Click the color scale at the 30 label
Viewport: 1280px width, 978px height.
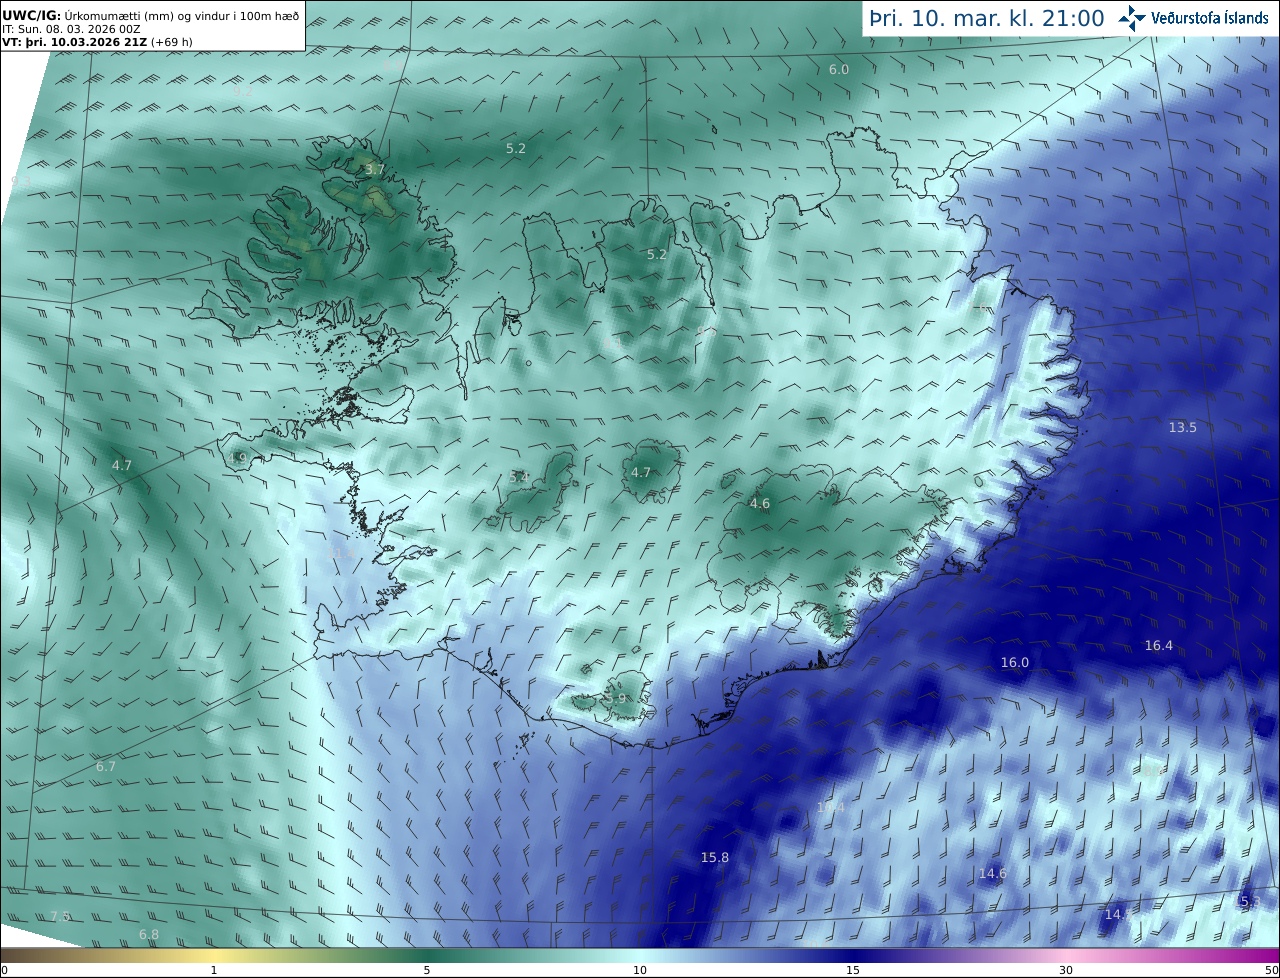pos(1066,970)
